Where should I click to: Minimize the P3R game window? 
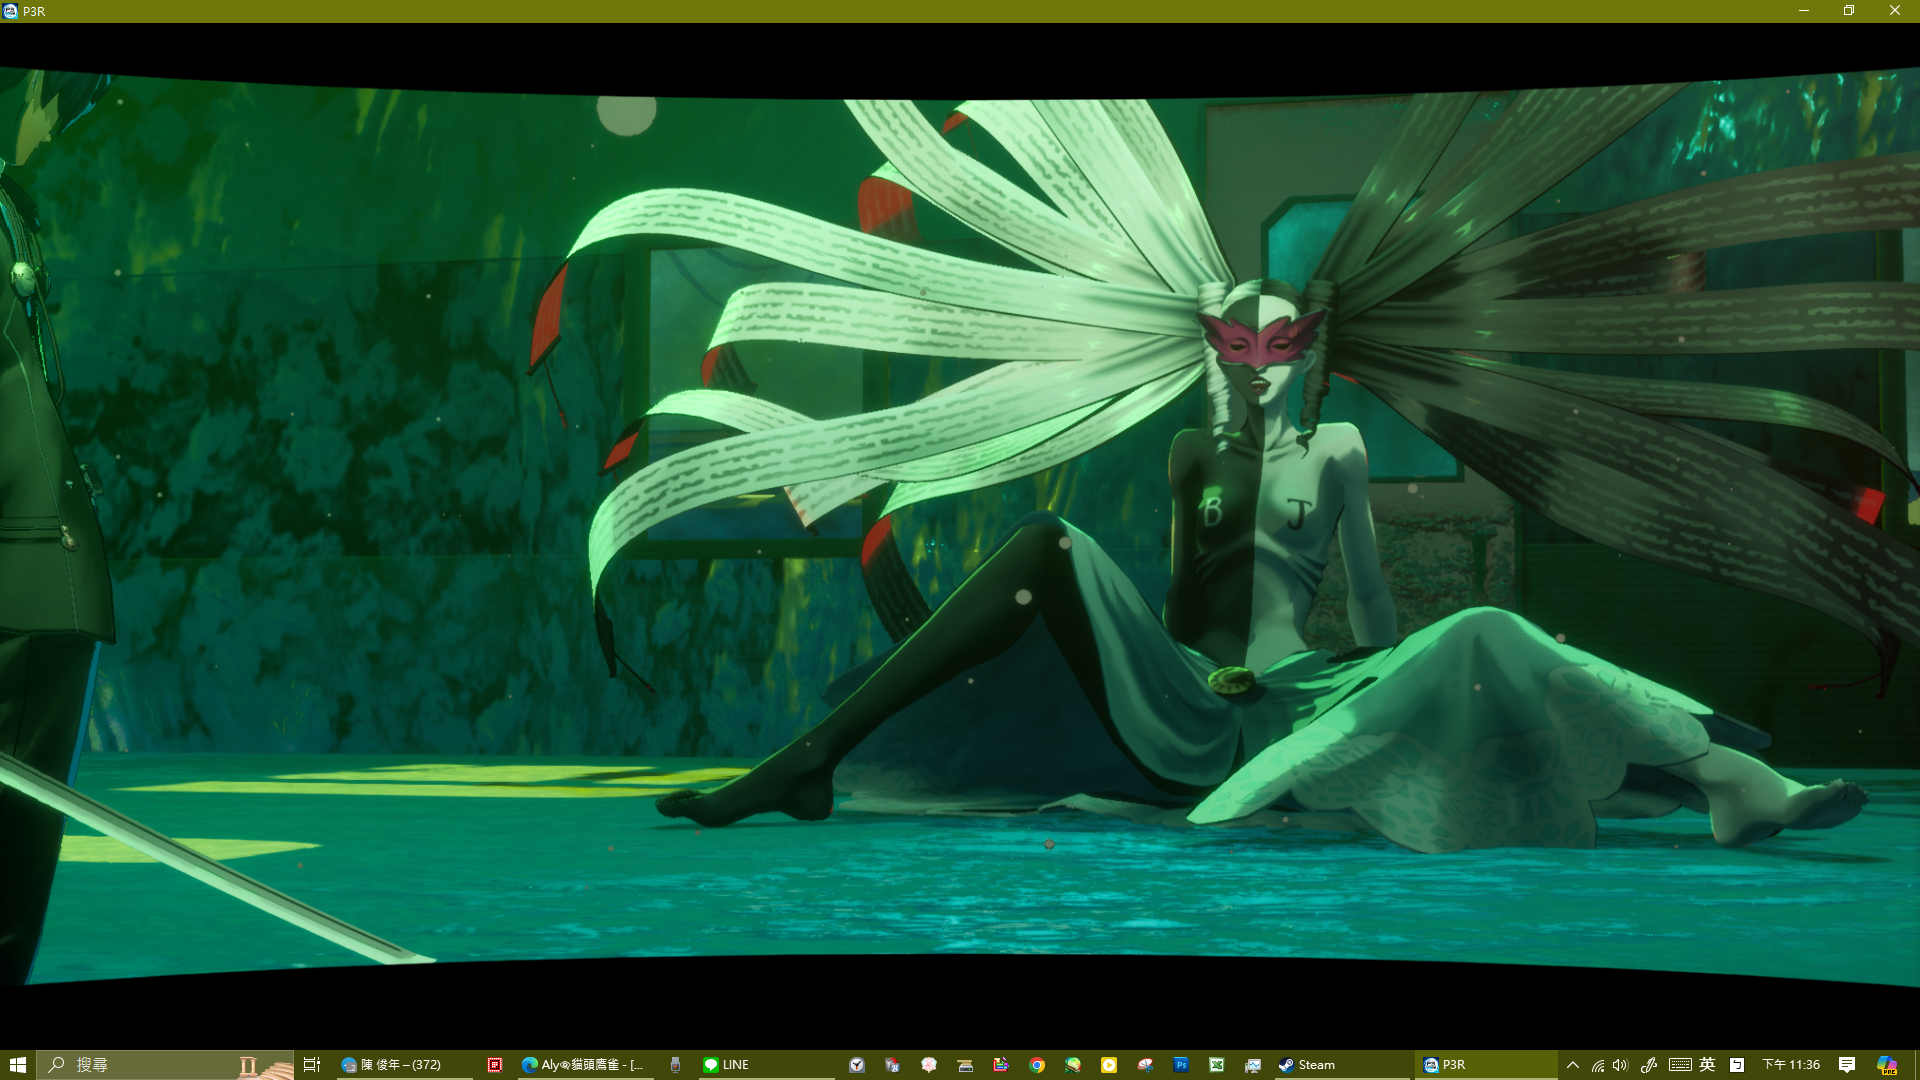pos(1804,11)
